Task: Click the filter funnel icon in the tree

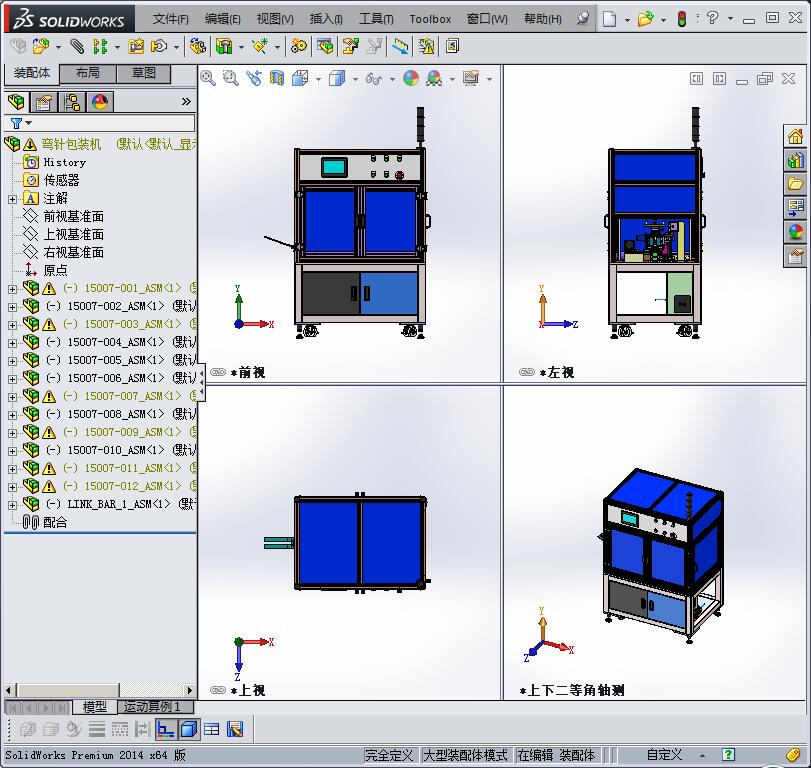Action: 17,123
